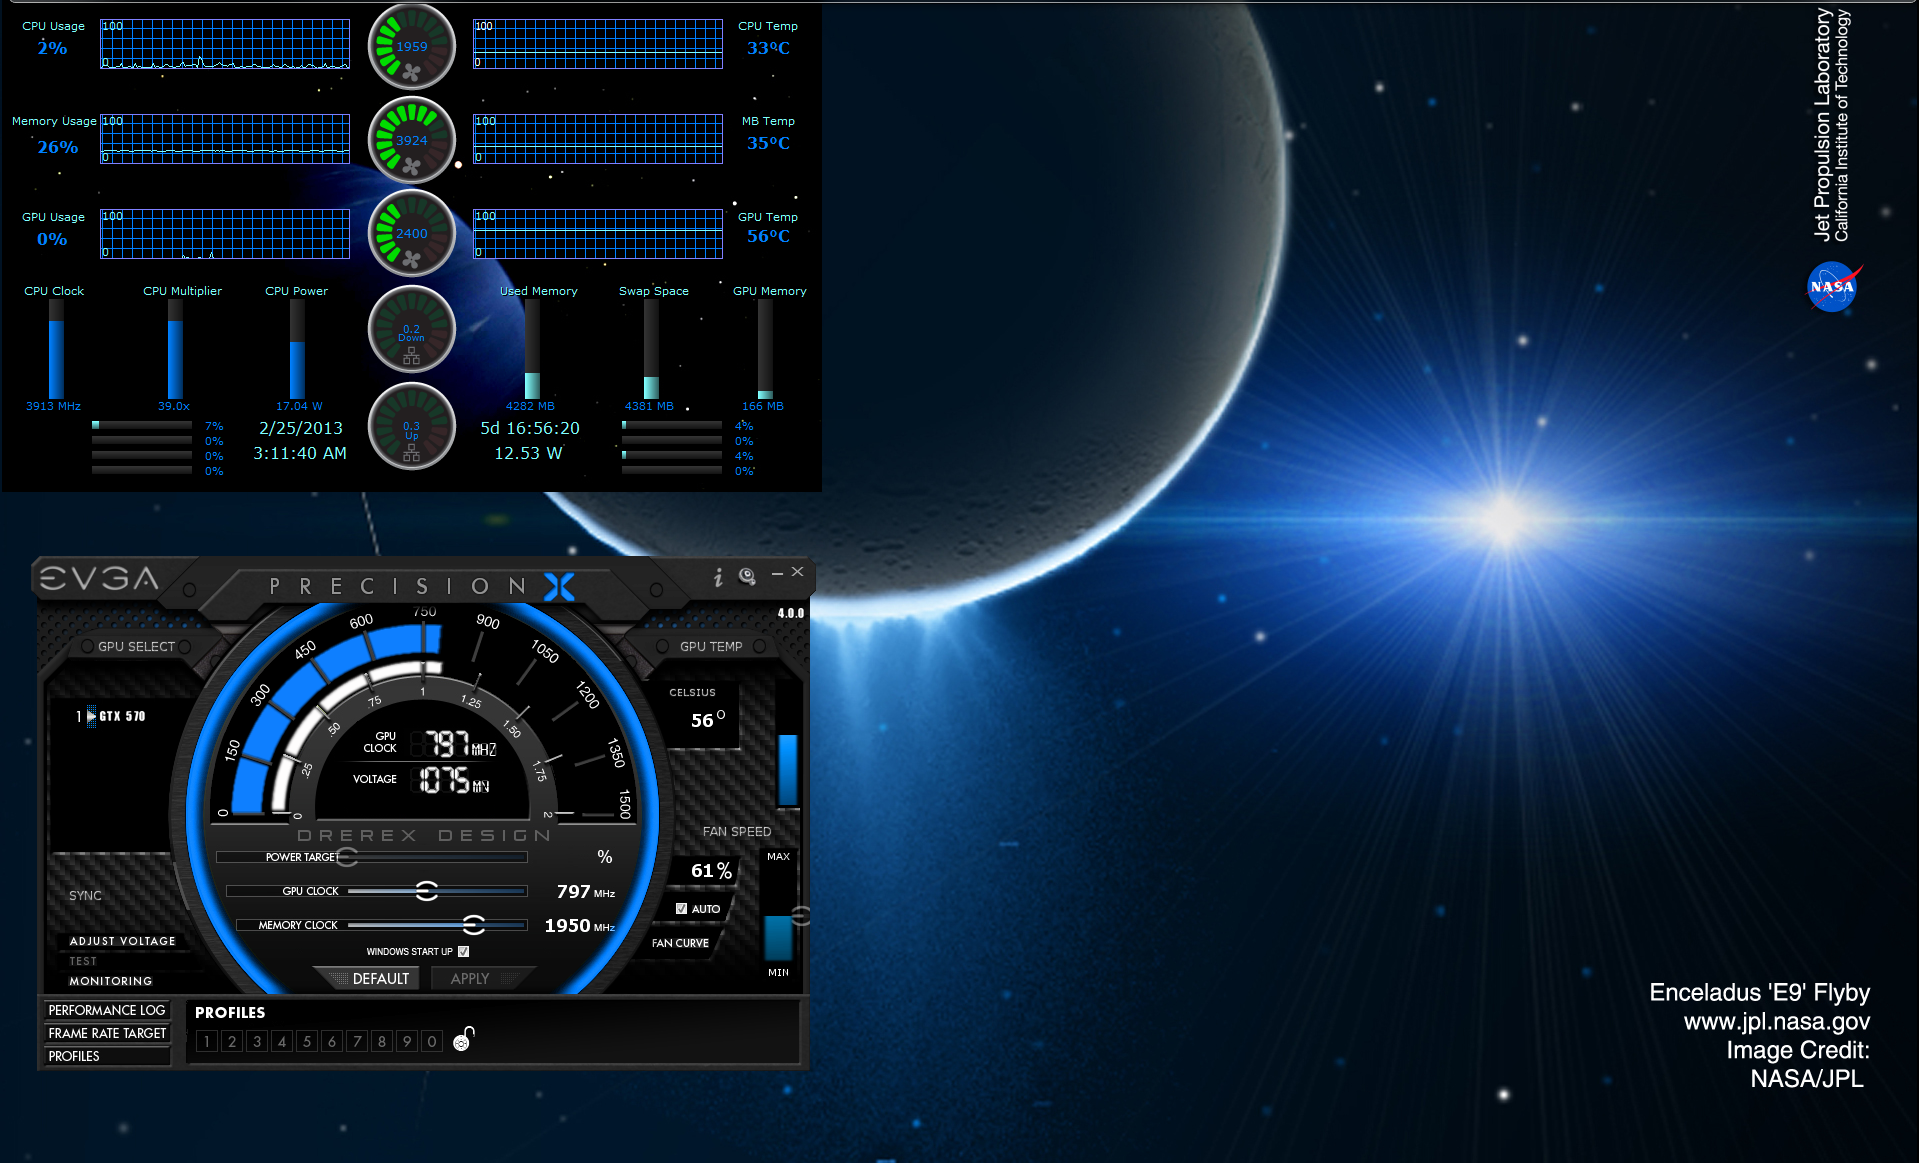Click the fan speed vertical slider handle

[800, 915]
